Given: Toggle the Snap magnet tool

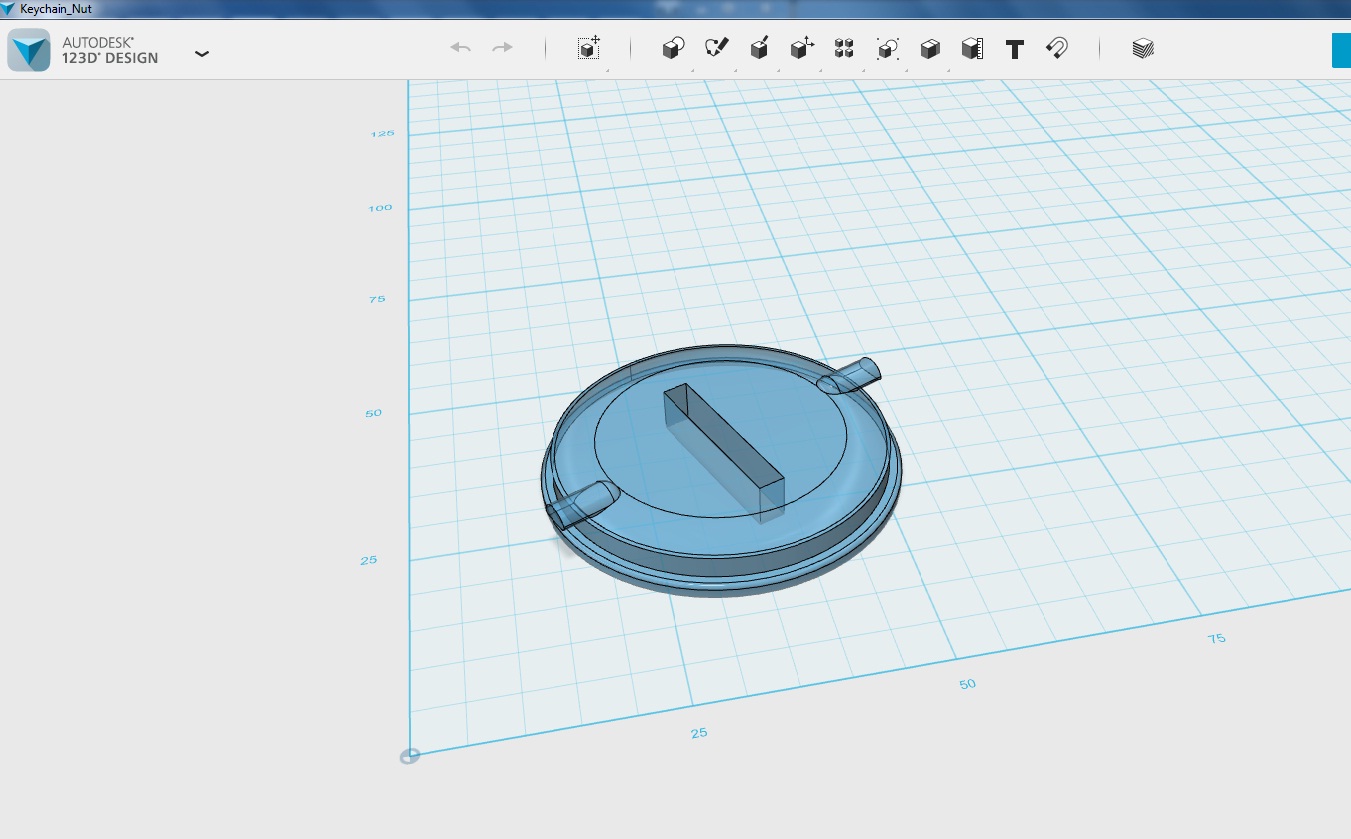Looking at the screenshot, I should pyautogui.click(x=1057, y=48).
